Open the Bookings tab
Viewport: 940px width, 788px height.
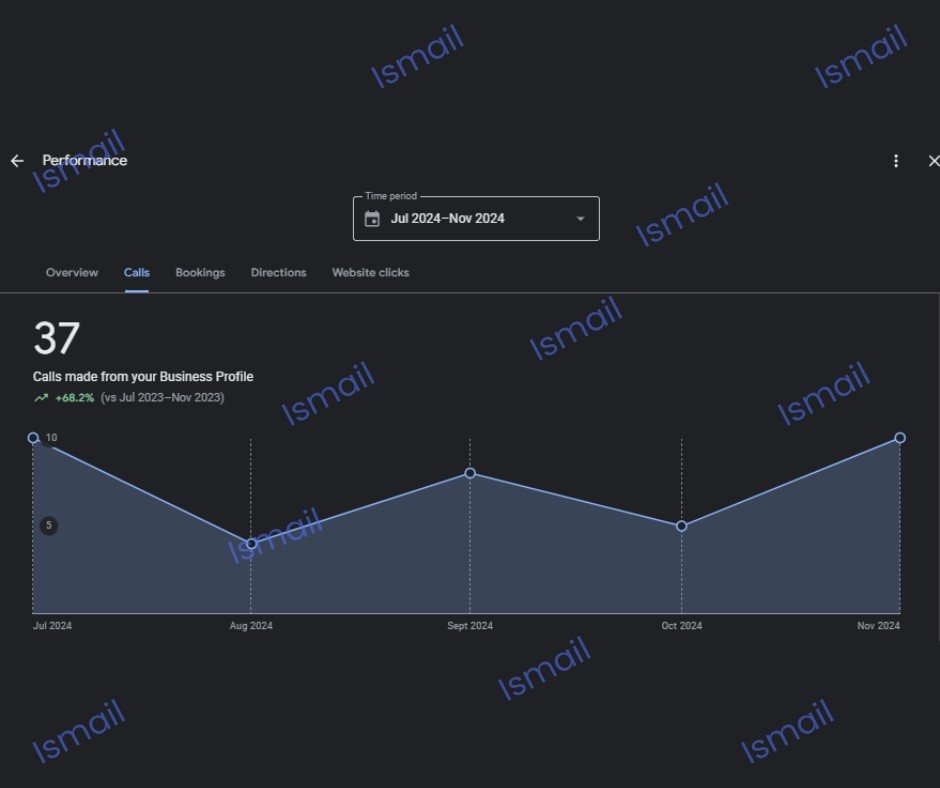(x=200, y=273)
